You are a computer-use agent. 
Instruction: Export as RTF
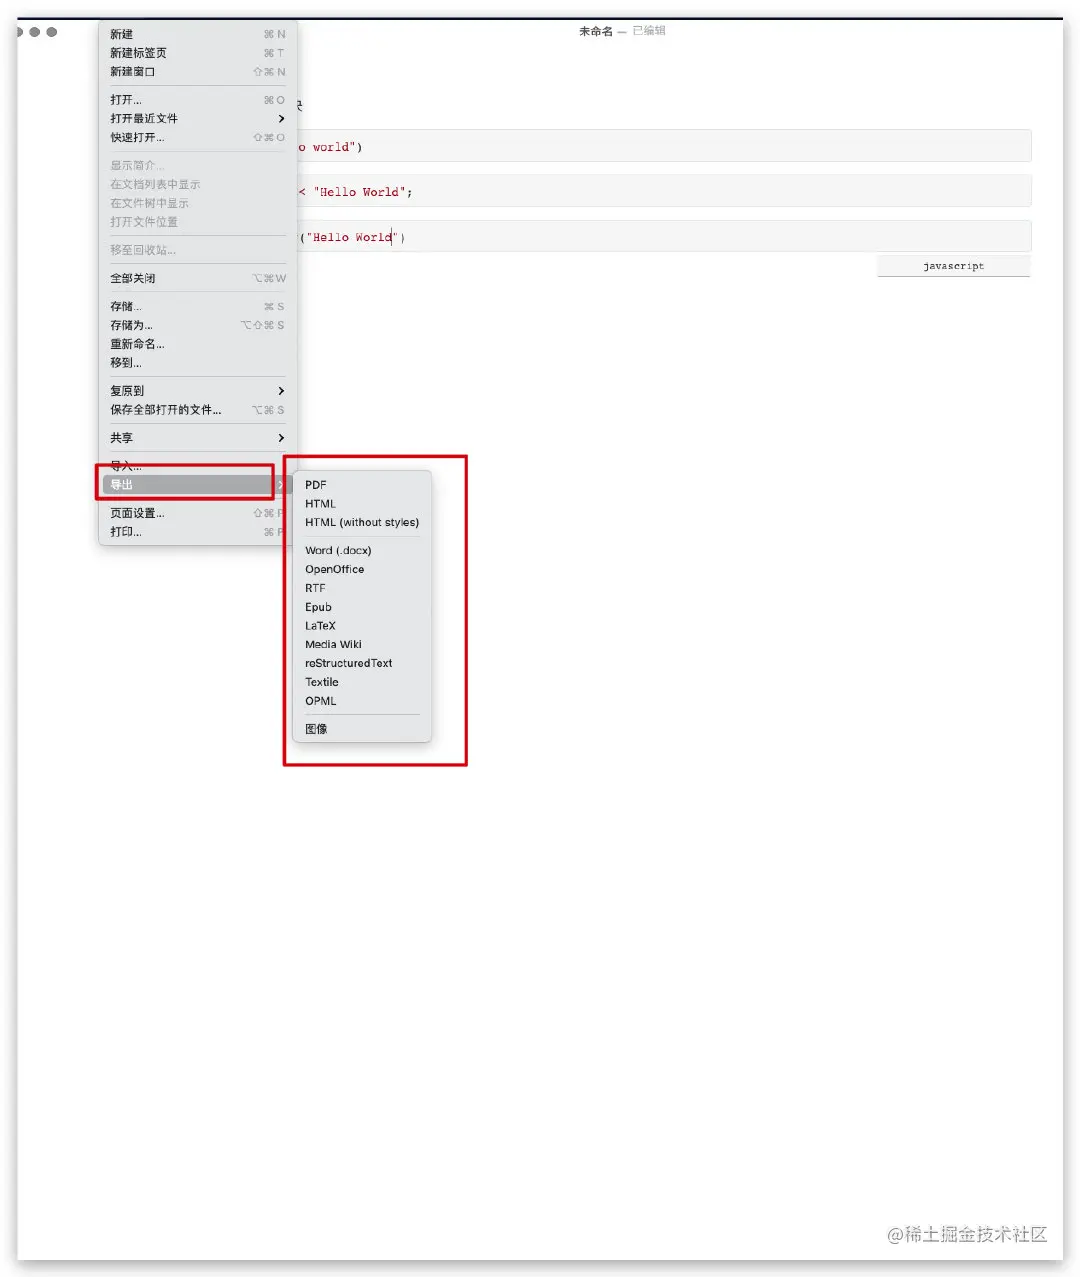(x=362, y=588)
